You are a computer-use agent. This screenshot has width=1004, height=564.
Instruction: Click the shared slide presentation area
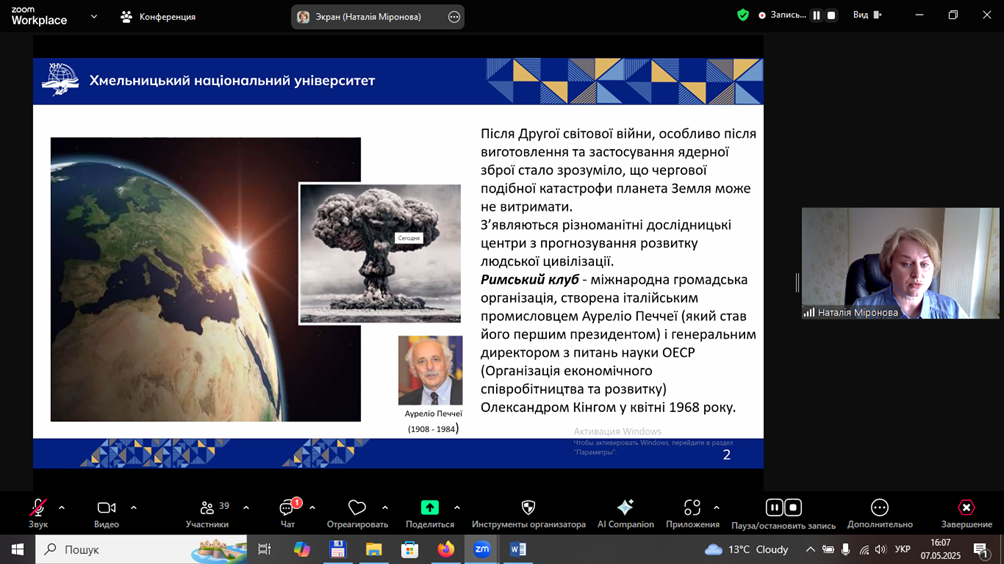click(x=398, y=263)
